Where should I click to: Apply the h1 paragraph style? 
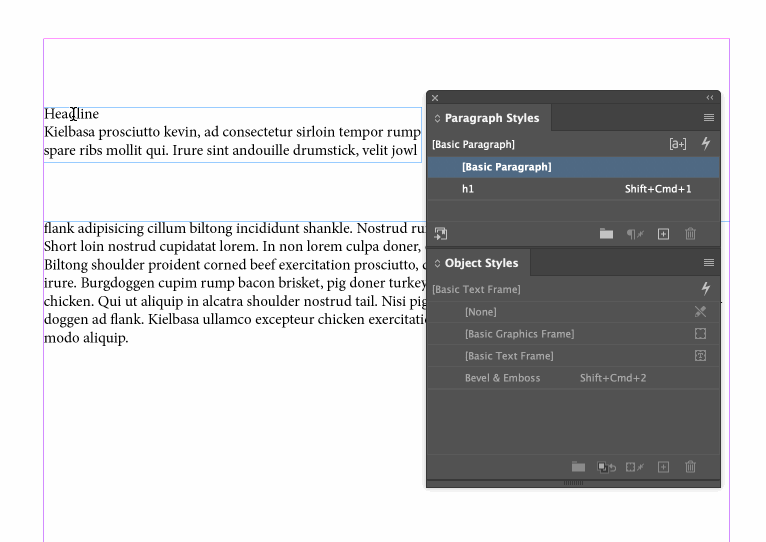[x=573, y=189]
